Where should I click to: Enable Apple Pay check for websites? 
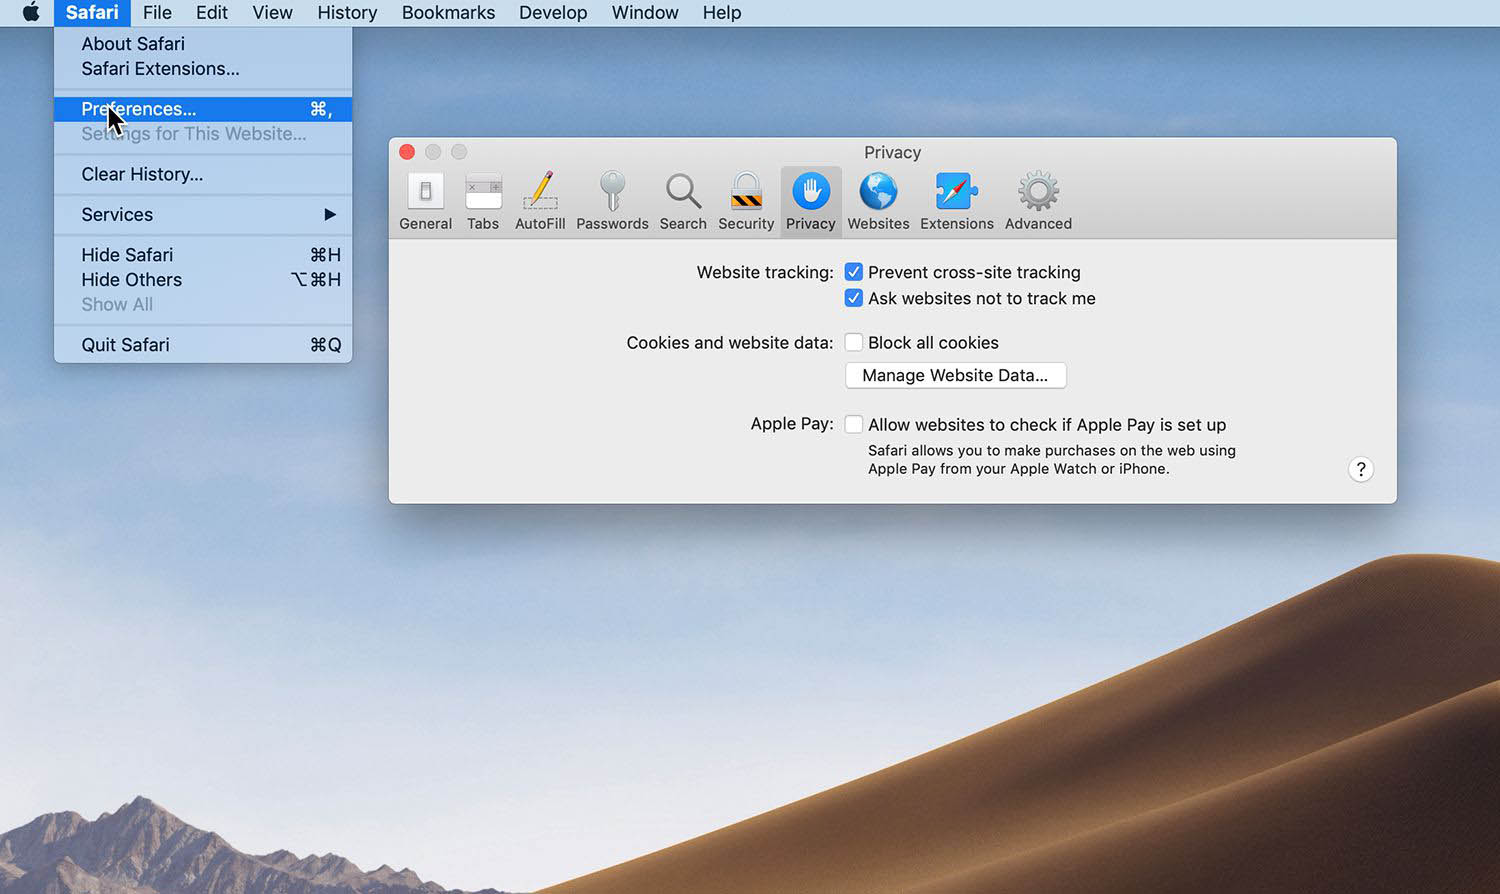pyautogui.click(x=854, y=424)
